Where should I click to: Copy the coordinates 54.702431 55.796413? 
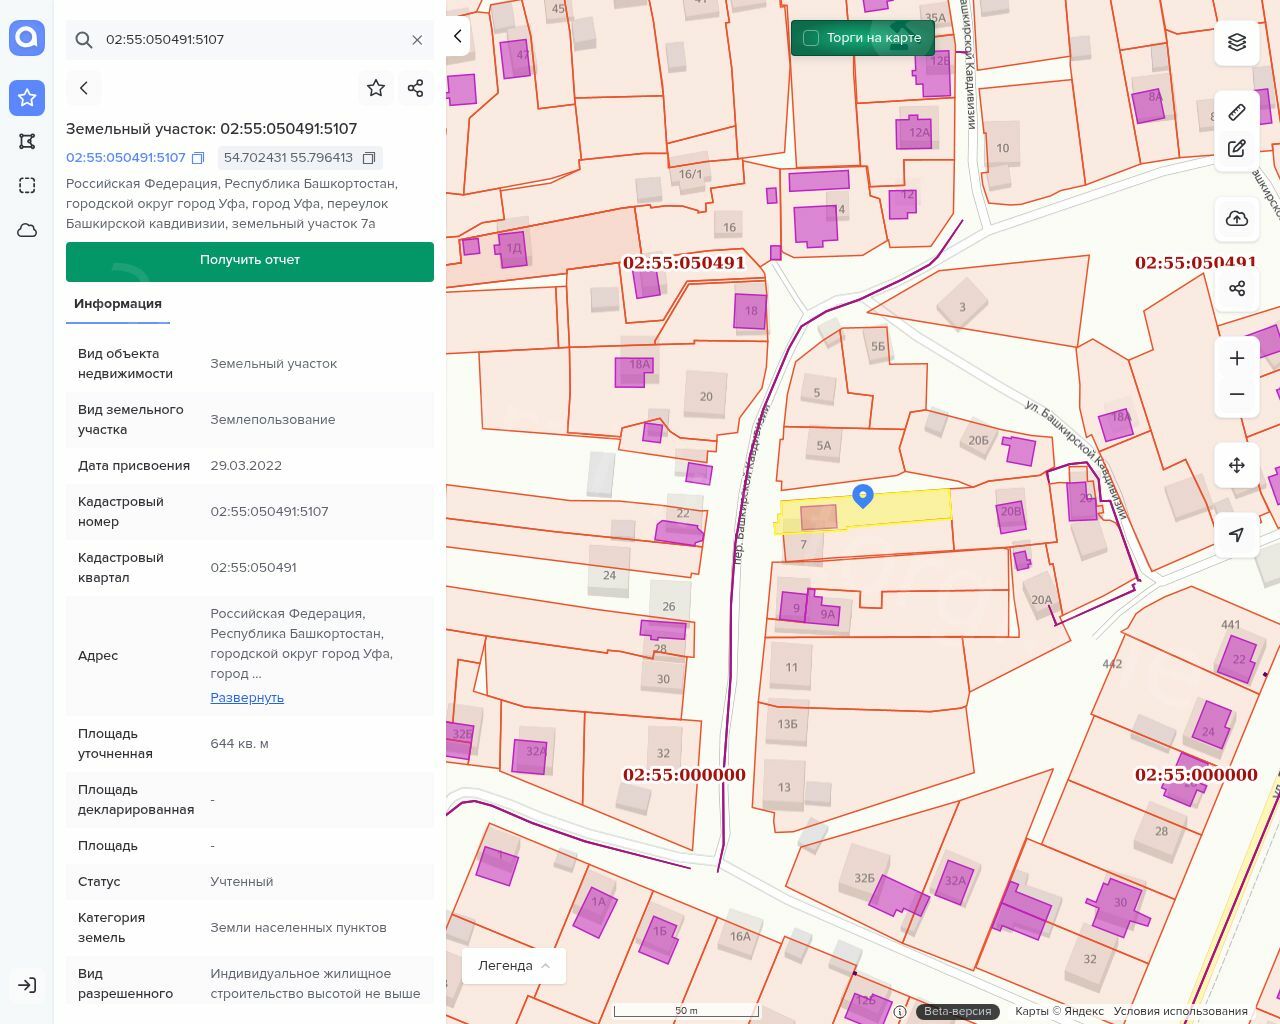point(369,158)
